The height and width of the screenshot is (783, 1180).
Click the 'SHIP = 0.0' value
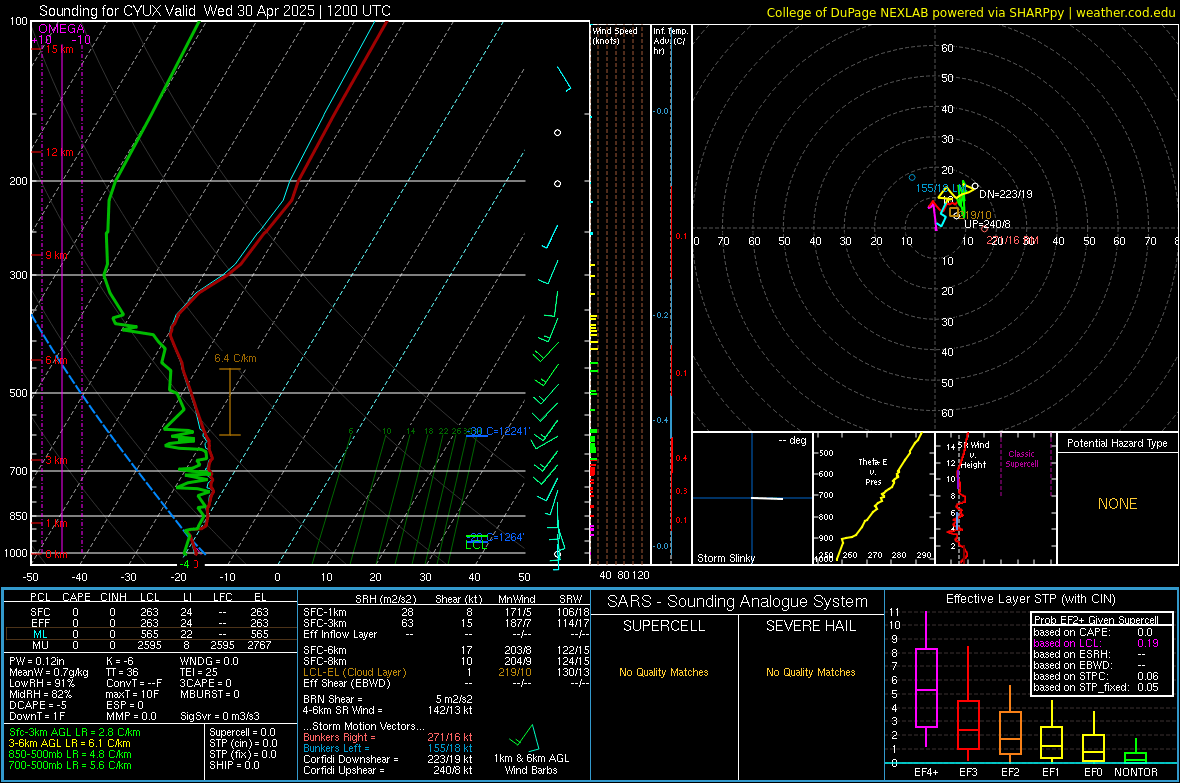coord(232,765)
